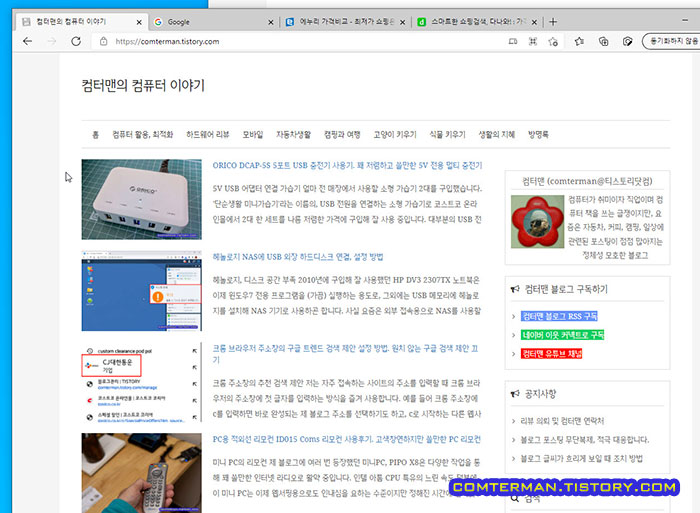Open a new tab with the plus button
The width and height of the screenshot is (700, 513).
553,22
